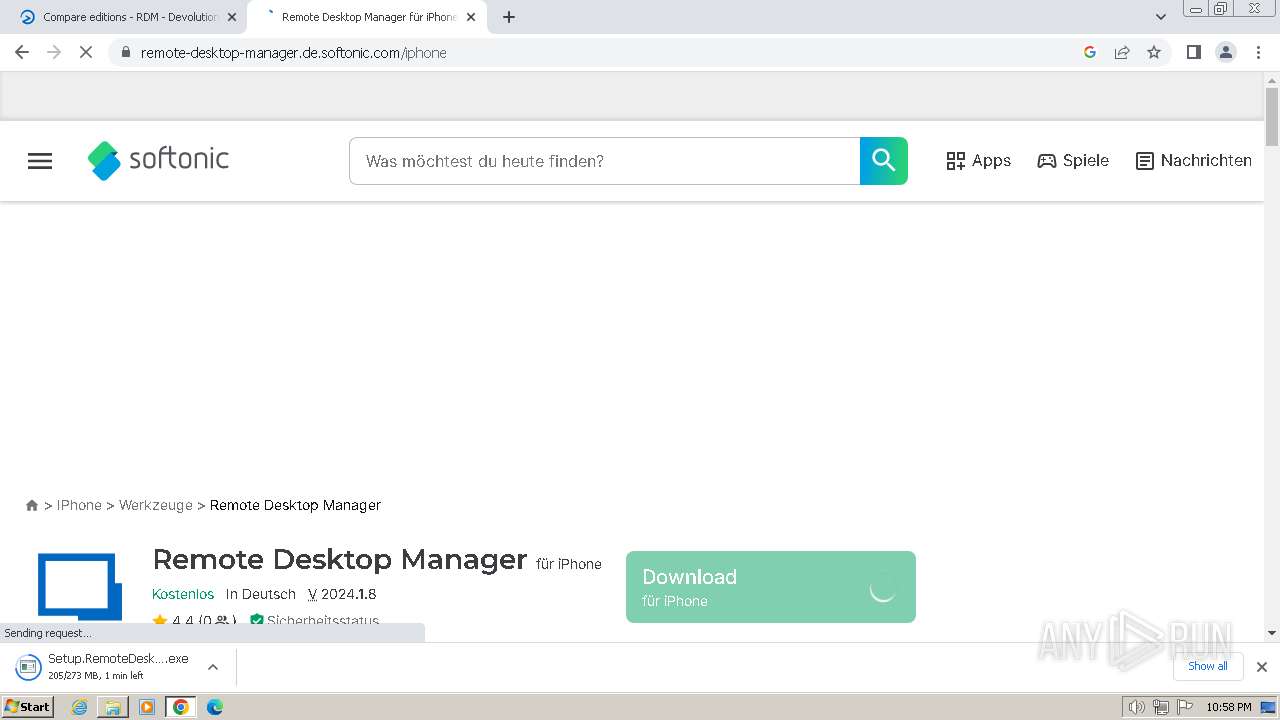Go to Werkzeuge breadcrumb link
The image size is (1280, 720).
coord(156,505)
